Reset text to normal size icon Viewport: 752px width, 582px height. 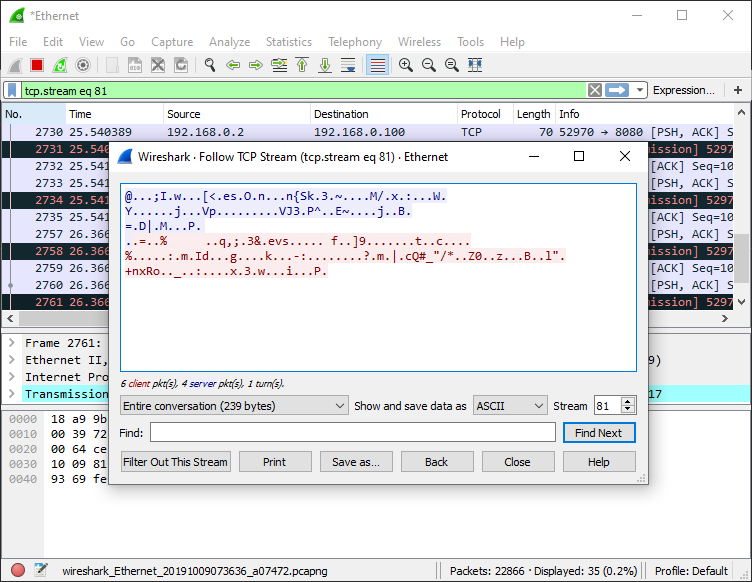coord(452,65)
